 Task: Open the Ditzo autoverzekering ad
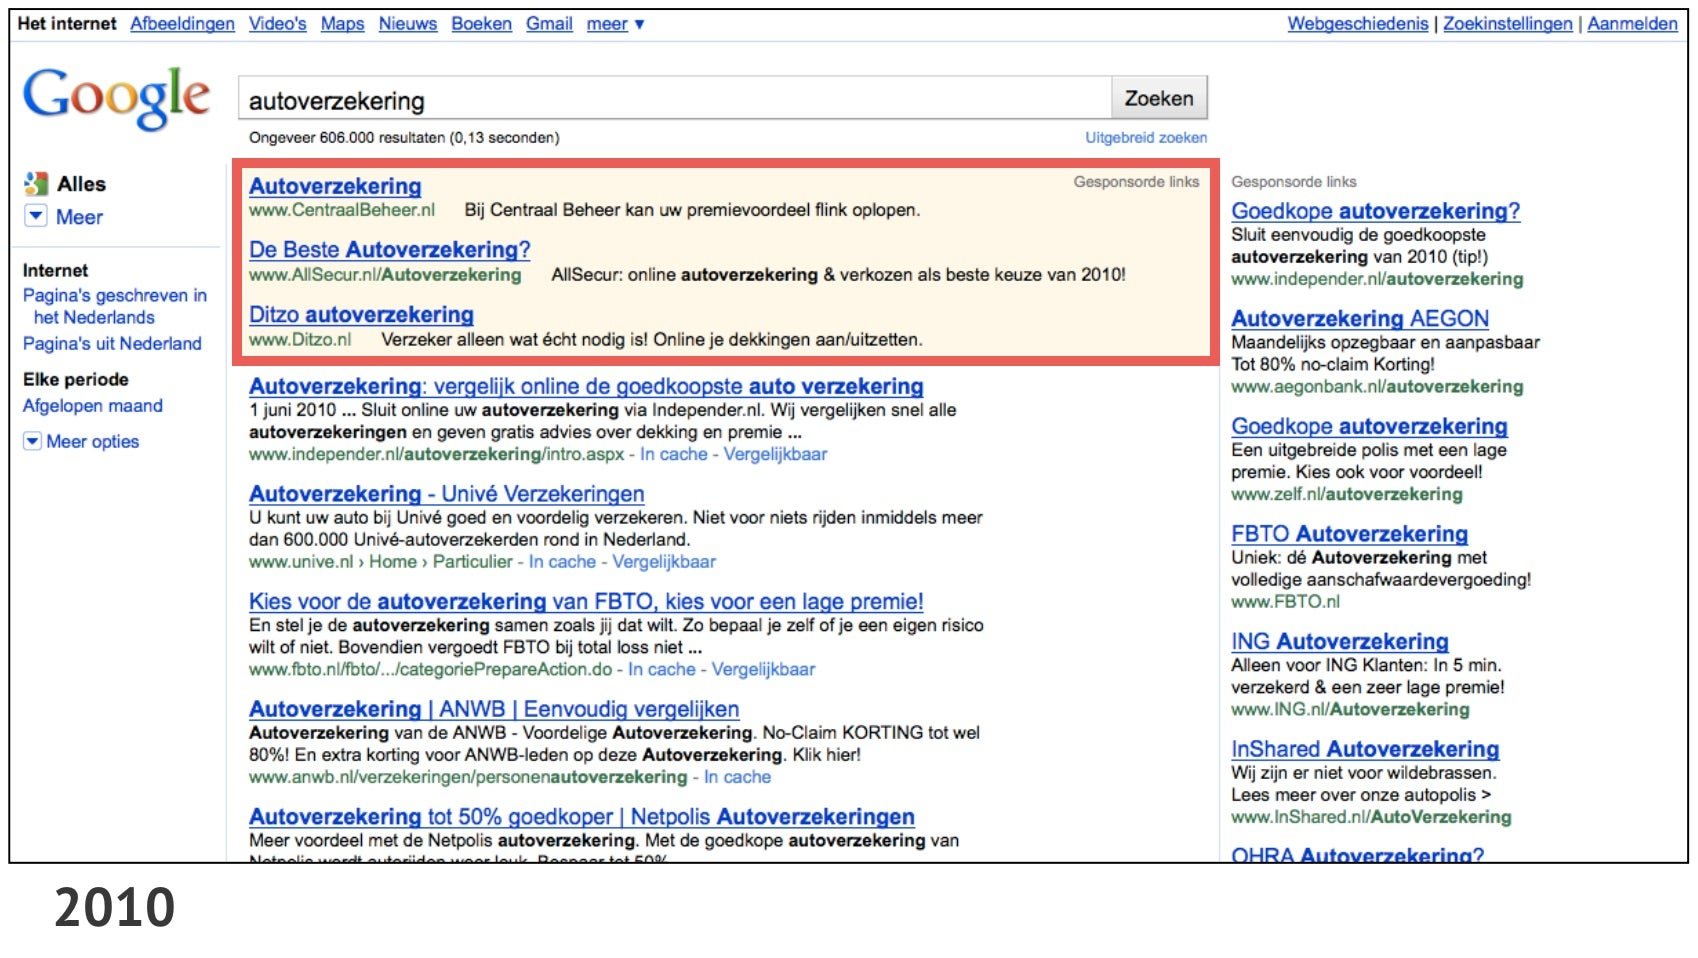pos(361,315)
